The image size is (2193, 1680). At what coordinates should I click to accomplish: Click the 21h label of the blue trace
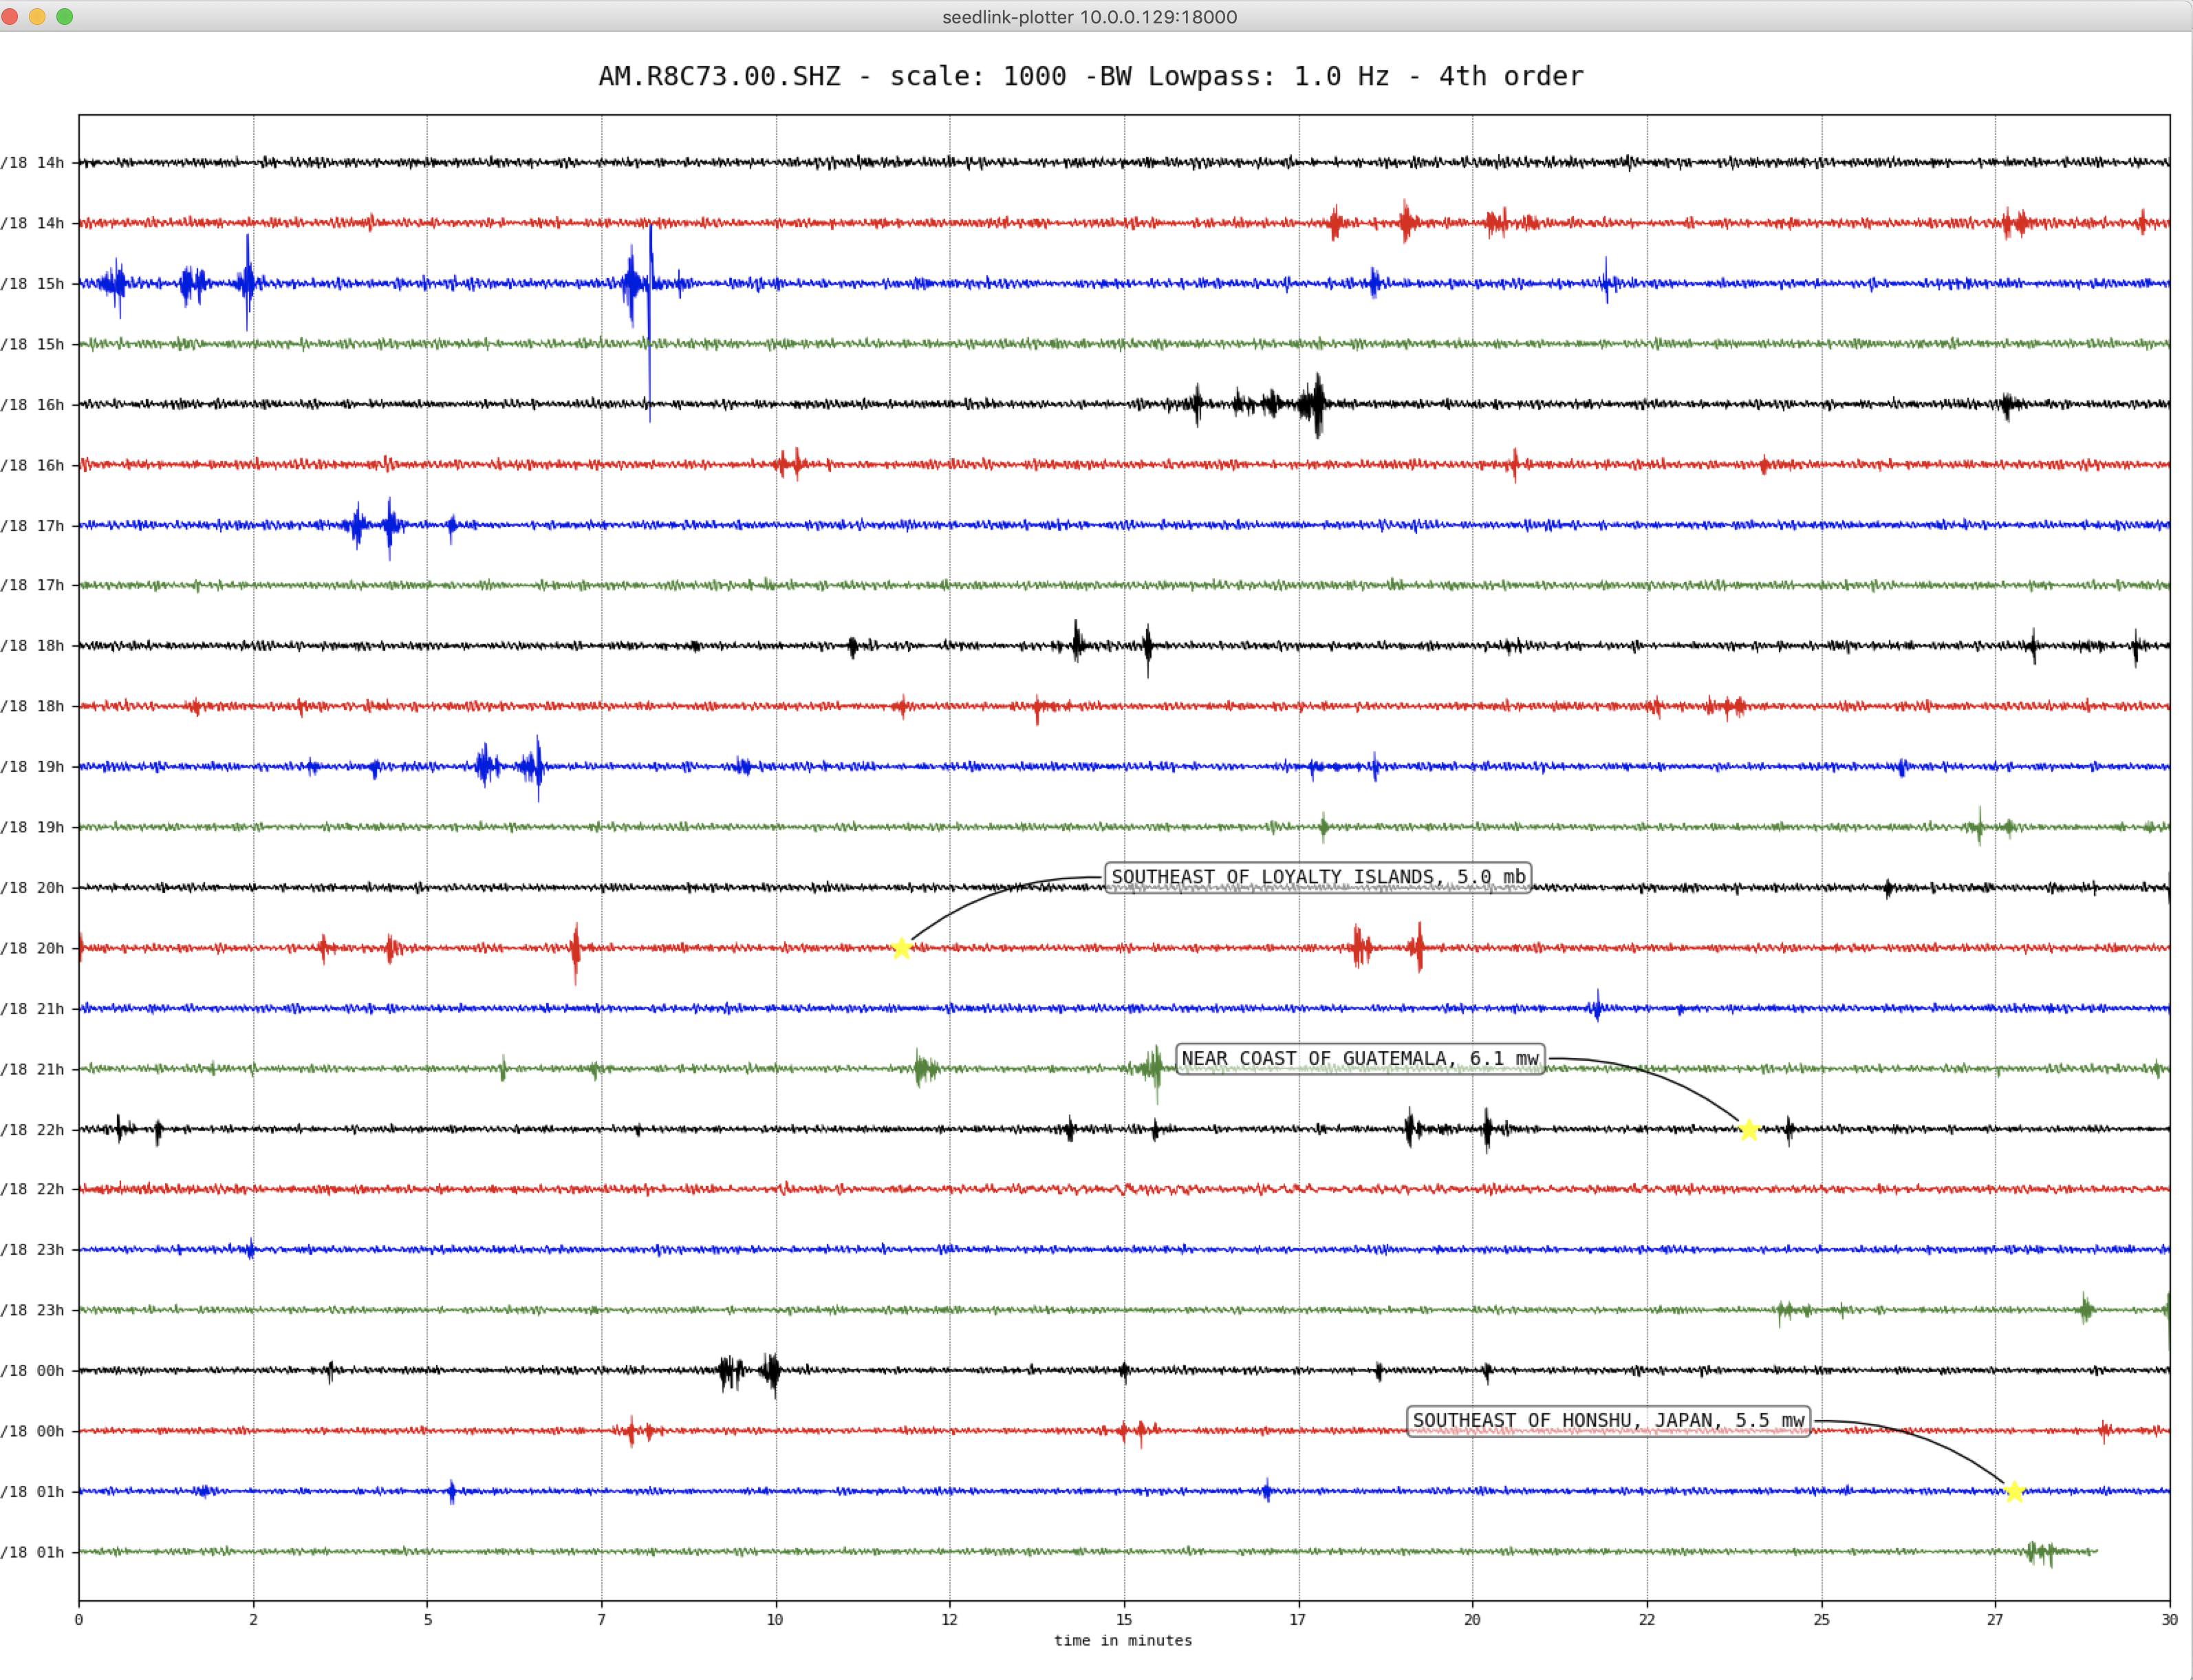[x=32, y=1009]
